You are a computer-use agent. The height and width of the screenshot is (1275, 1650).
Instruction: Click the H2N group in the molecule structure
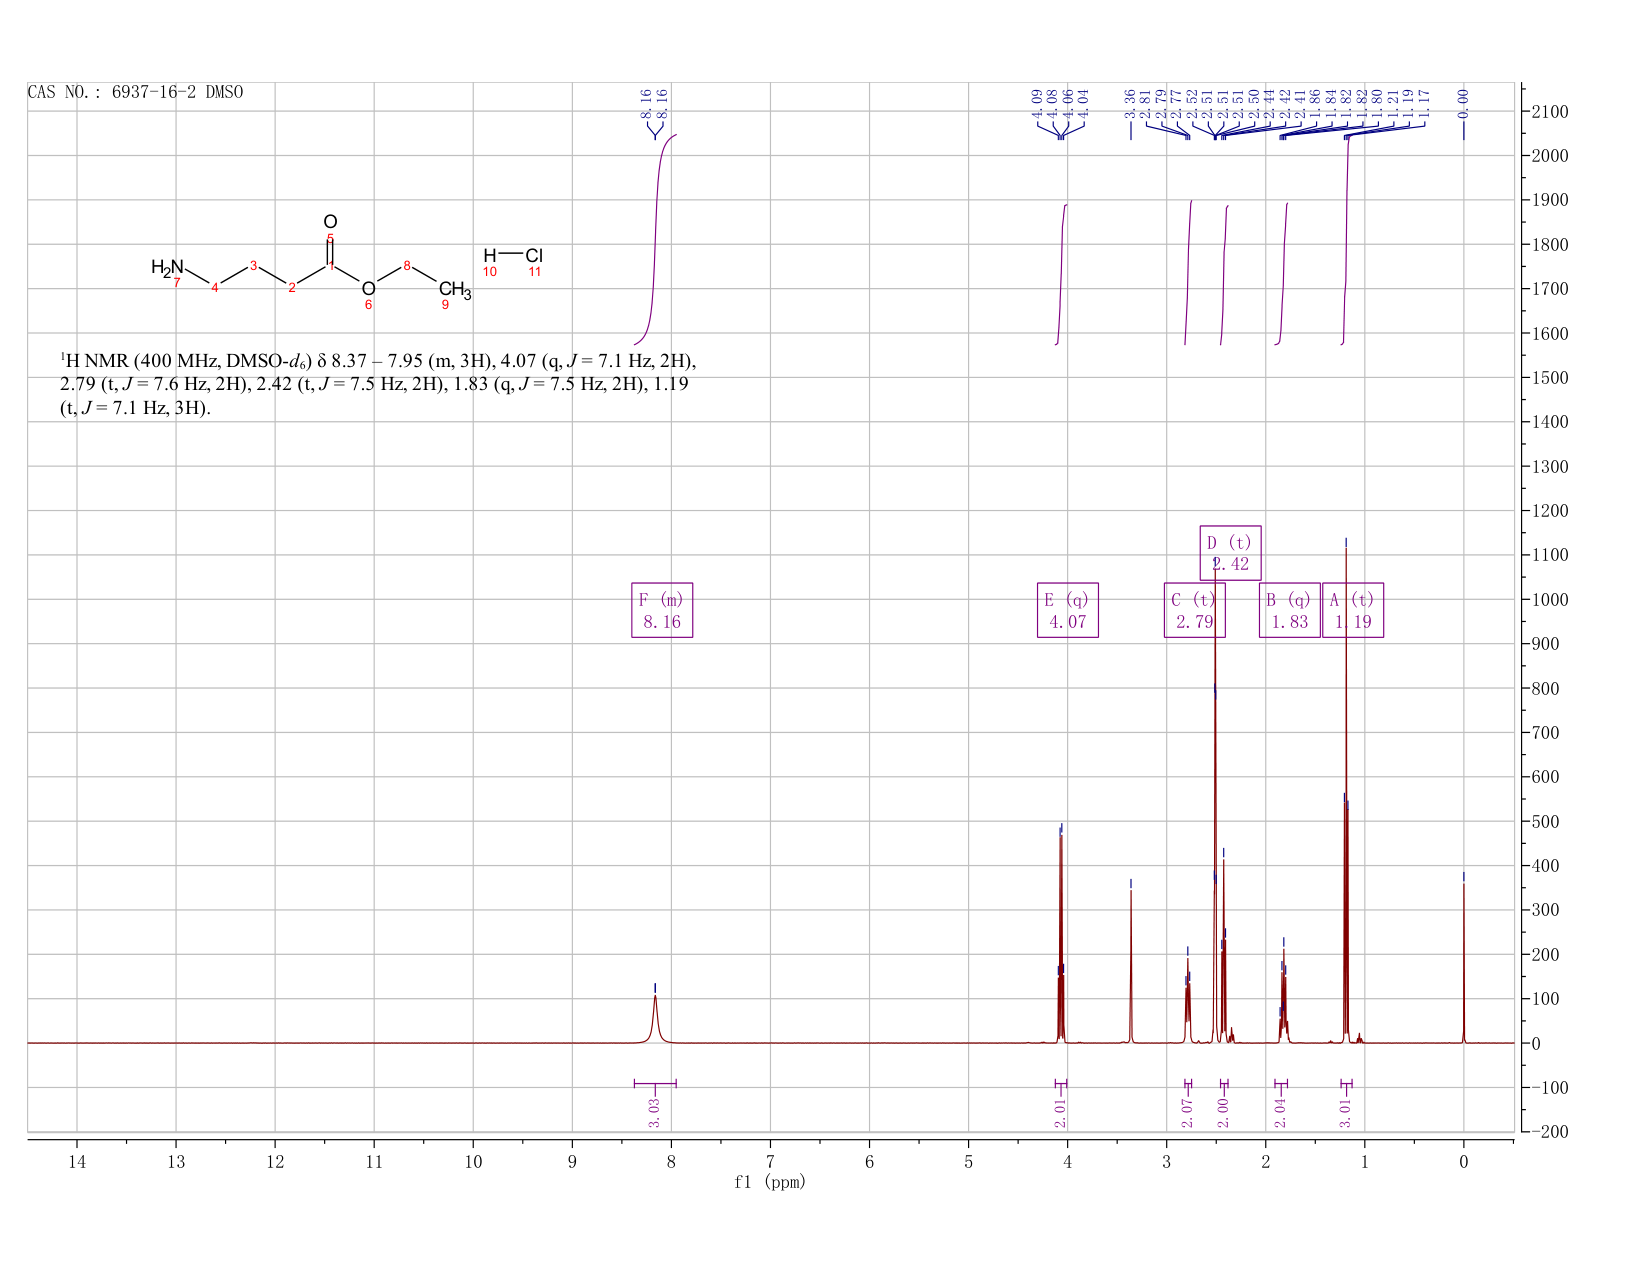[168, 268]
